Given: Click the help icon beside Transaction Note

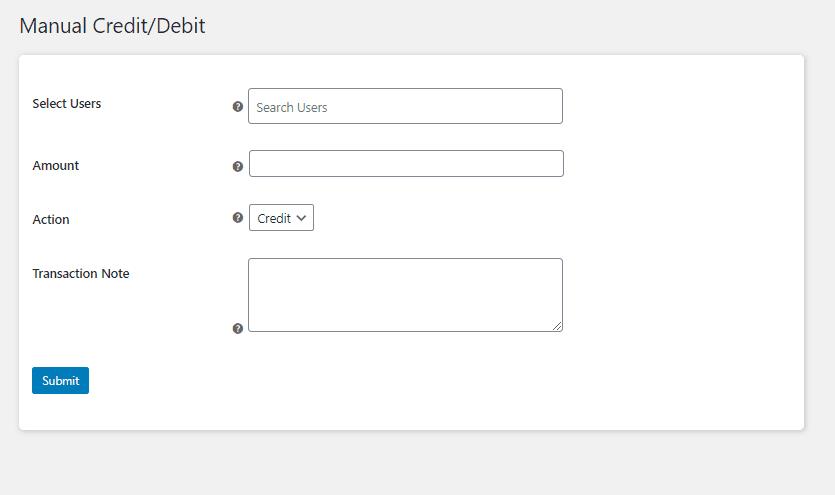Looking at the screenshot, I should pos(238,328).
